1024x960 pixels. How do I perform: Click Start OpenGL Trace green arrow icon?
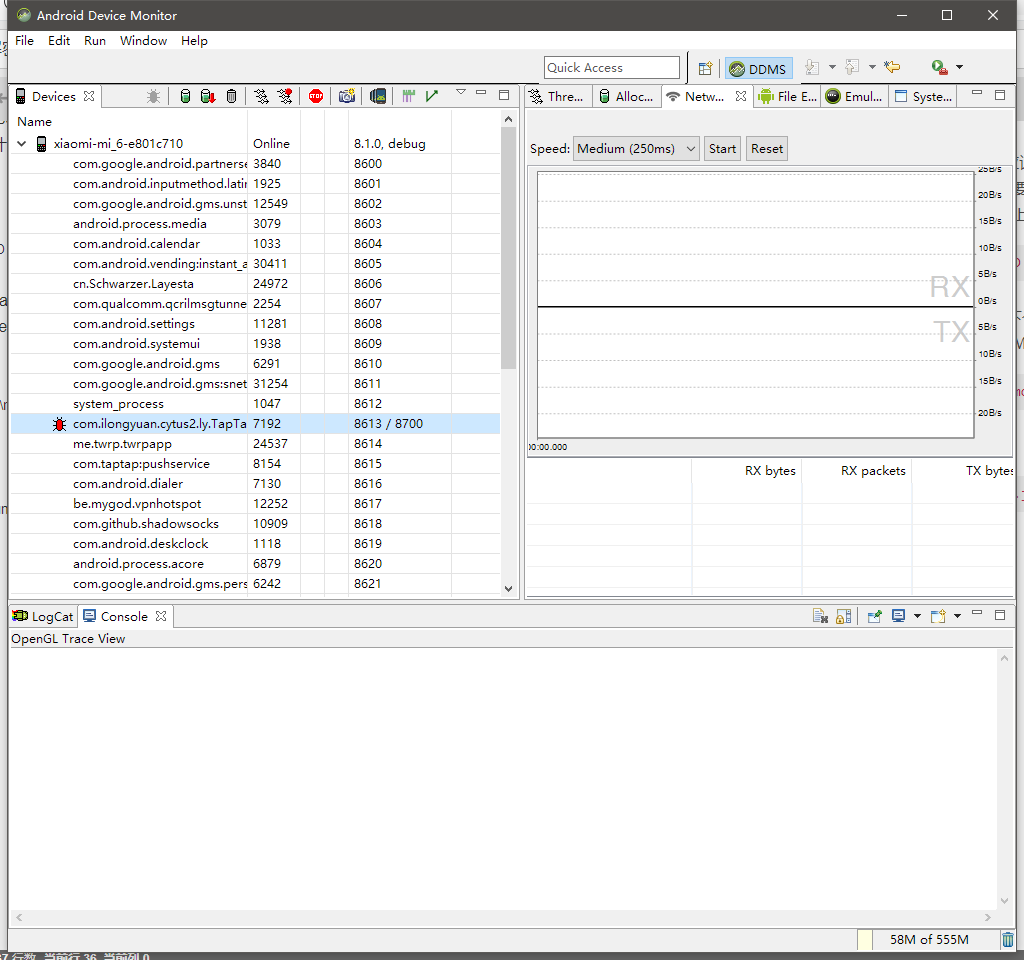point(432,97)
